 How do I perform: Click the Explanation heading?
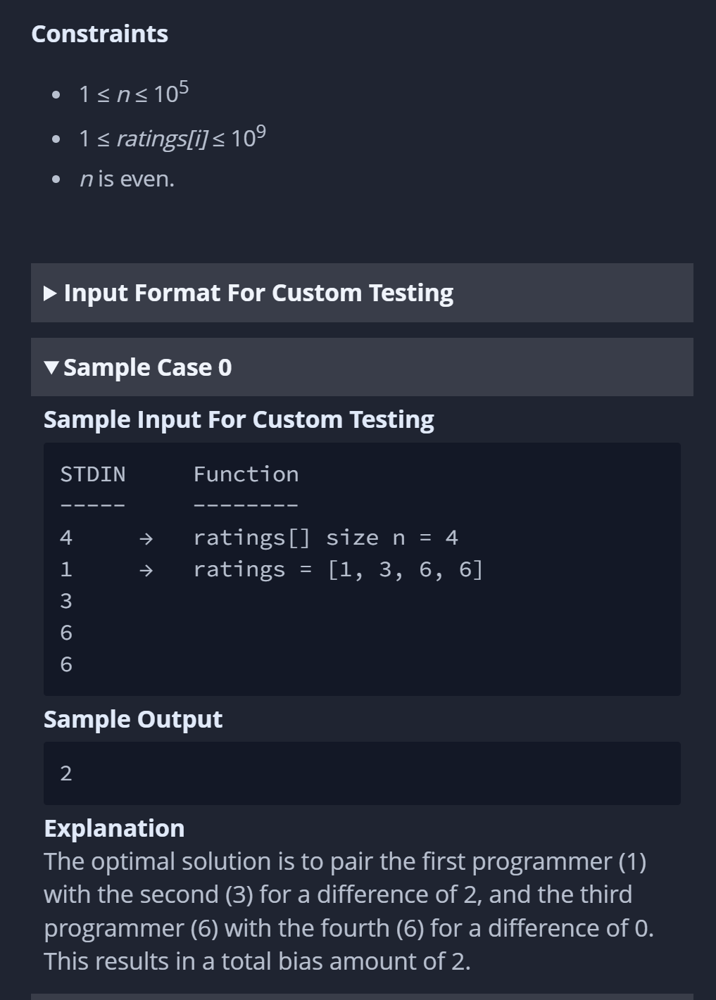114,828
